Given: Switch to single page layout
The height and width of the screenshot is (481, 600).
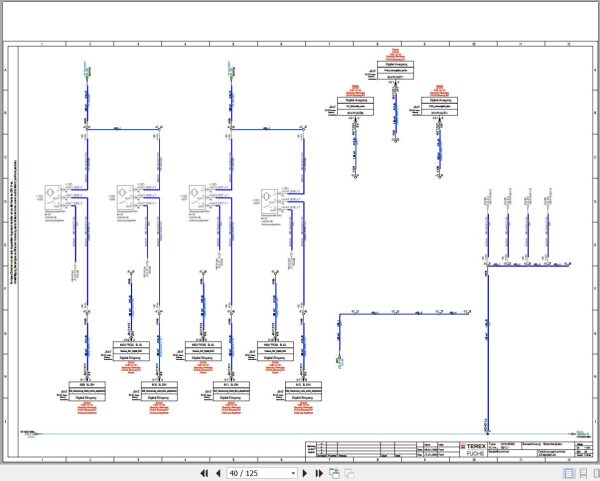Looking at the screenshot, I should click(x=569, y=473).
